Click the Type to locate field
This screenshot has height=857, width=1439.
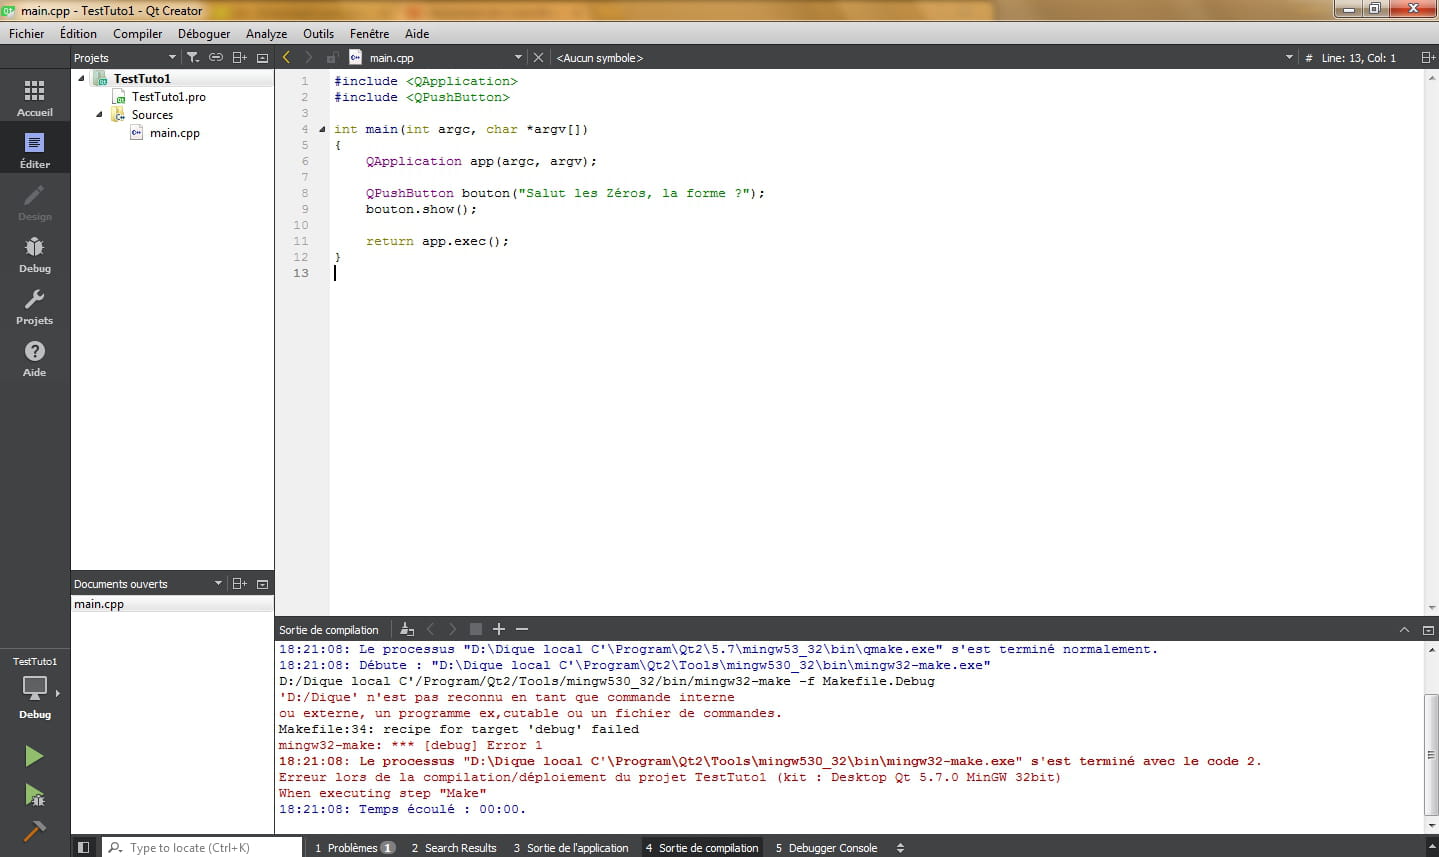204,848
